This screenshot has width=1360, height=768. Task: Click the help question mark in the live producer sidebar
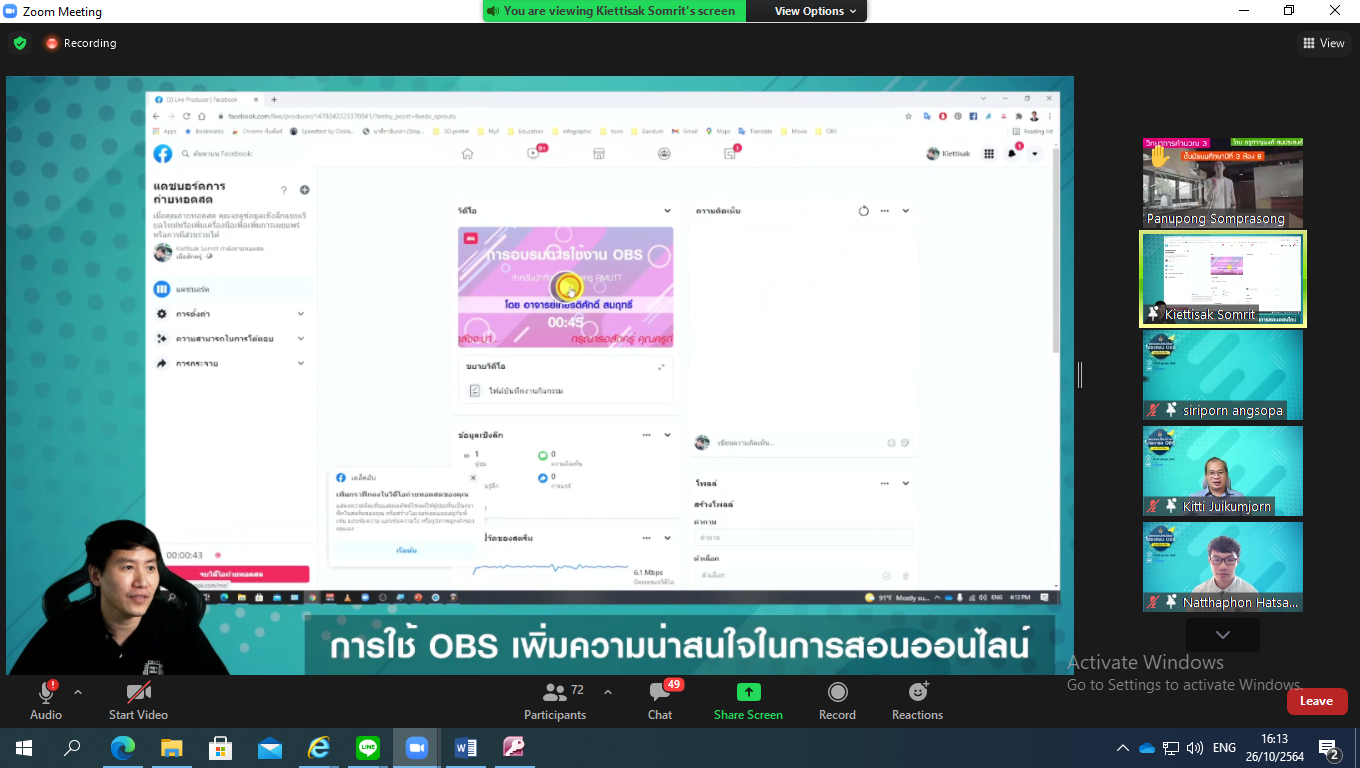point(284,190)
